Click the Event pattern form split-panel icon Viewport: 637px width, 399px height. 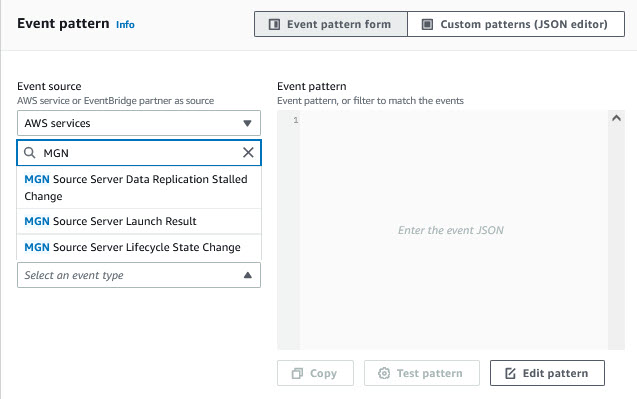[274, 24]
